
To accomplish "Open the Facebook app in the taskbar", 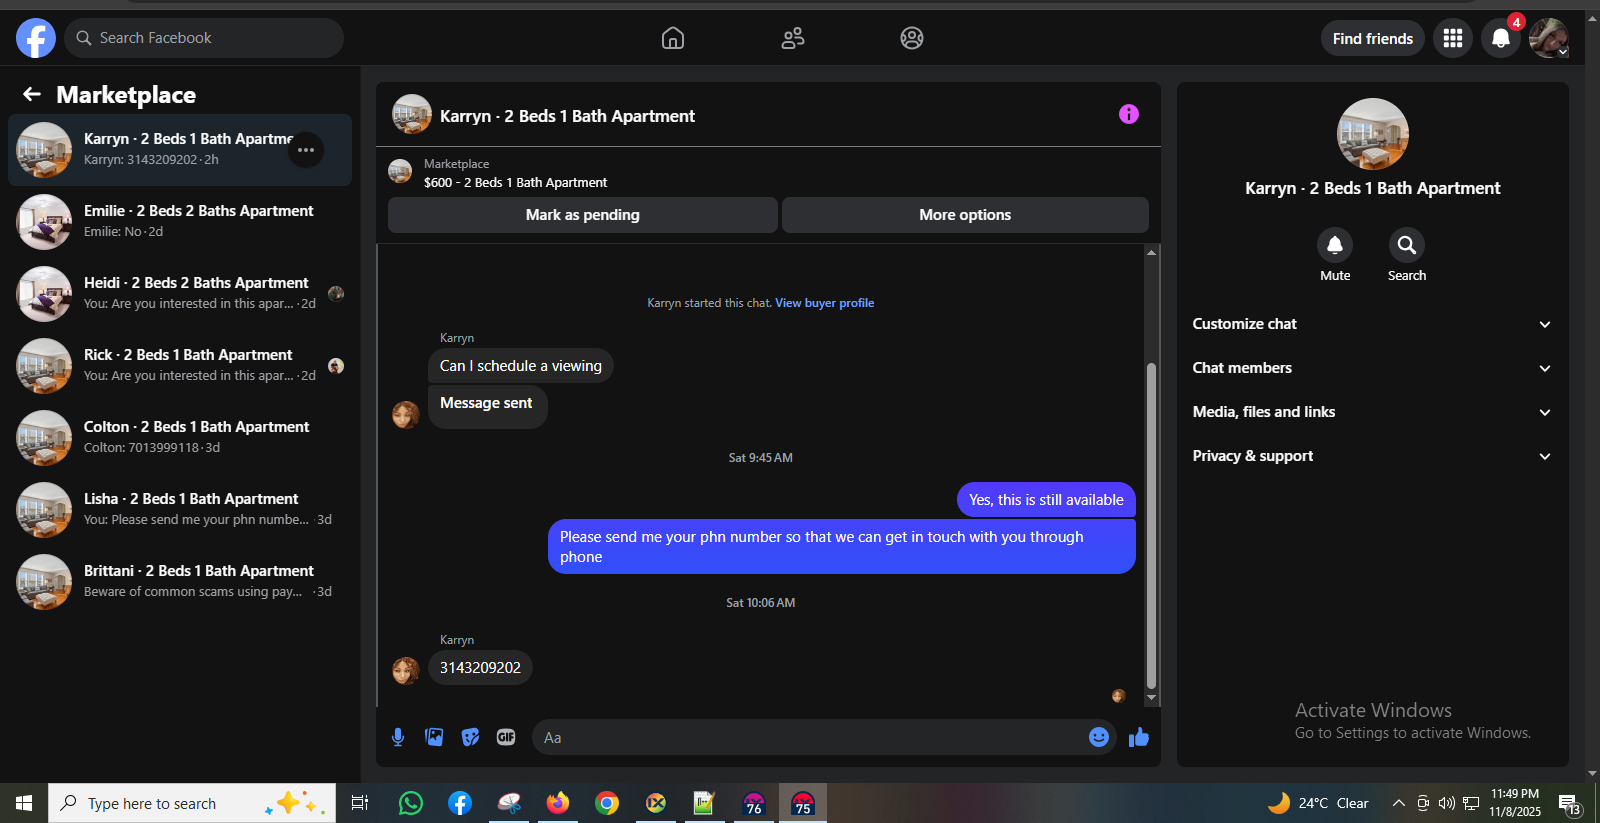I will point(460,803).
